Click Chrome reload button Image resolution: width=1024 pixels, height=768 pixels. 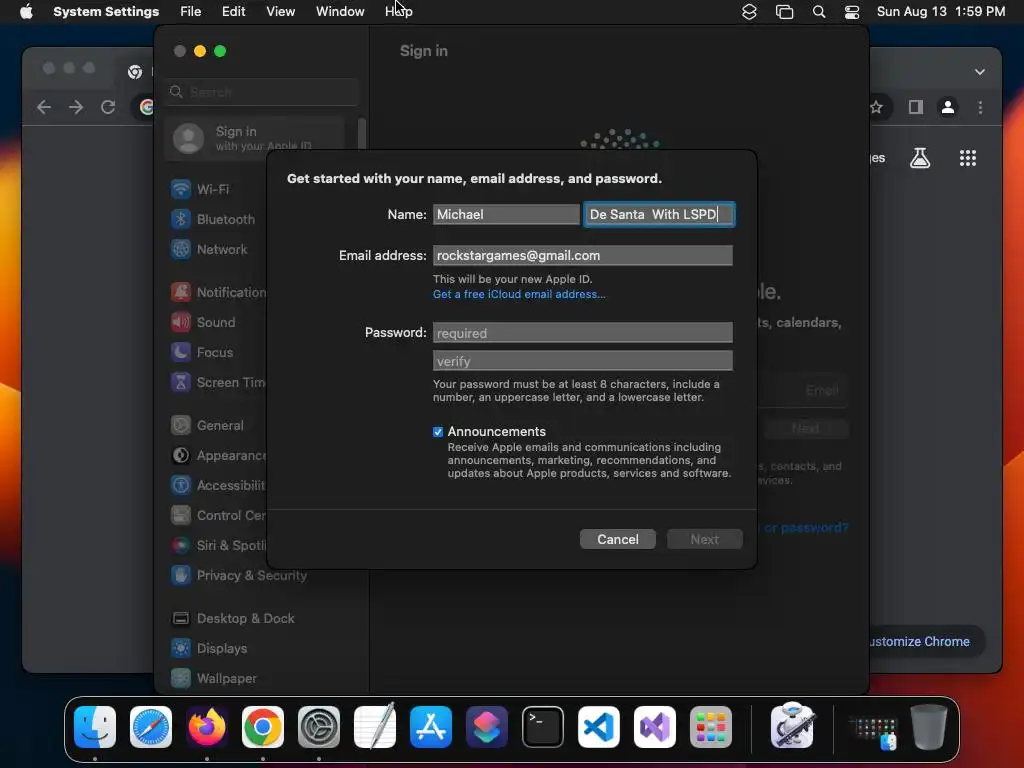[108, 107]
